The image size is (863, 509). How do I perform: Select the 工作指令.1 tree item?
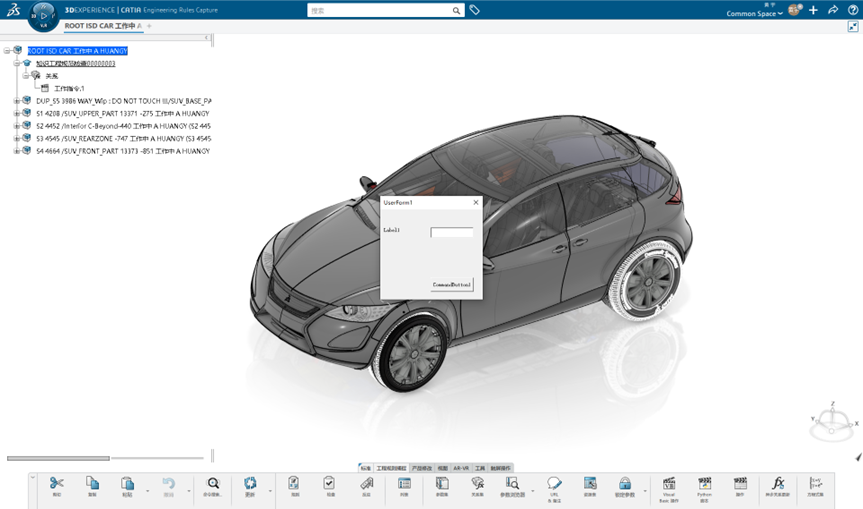coord(69,88)
